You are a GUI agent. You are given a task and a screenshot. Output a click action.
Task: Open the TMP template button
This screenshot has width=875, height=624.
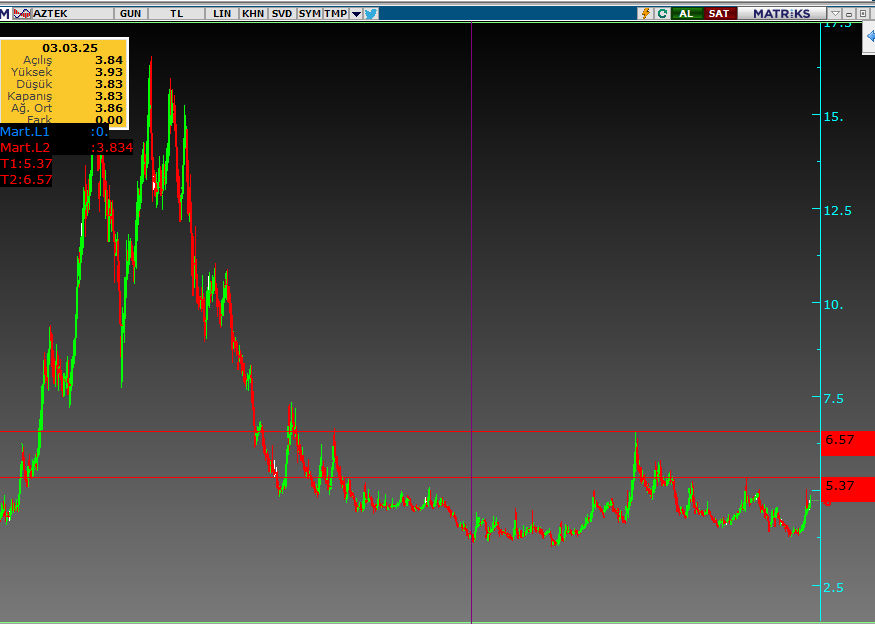[335, 13]
